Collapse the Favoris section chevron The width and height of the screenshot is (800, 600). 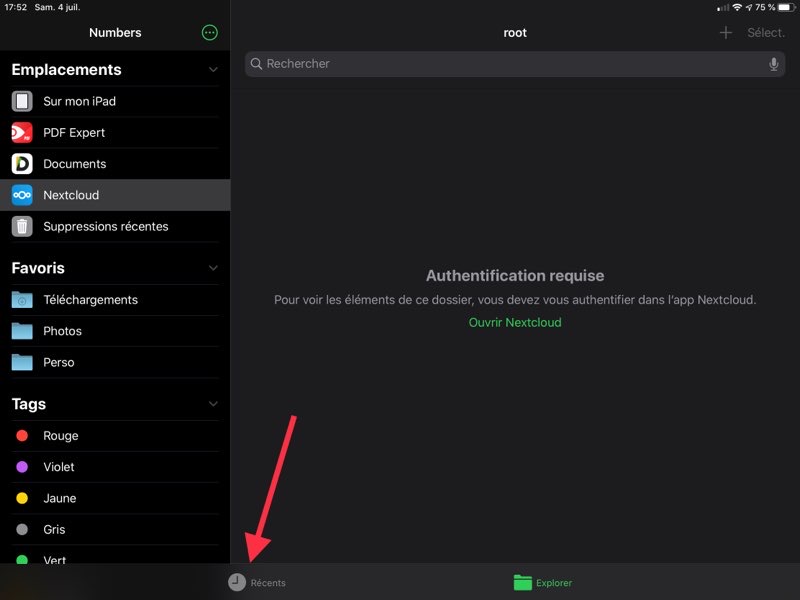[x=212, y=269]
